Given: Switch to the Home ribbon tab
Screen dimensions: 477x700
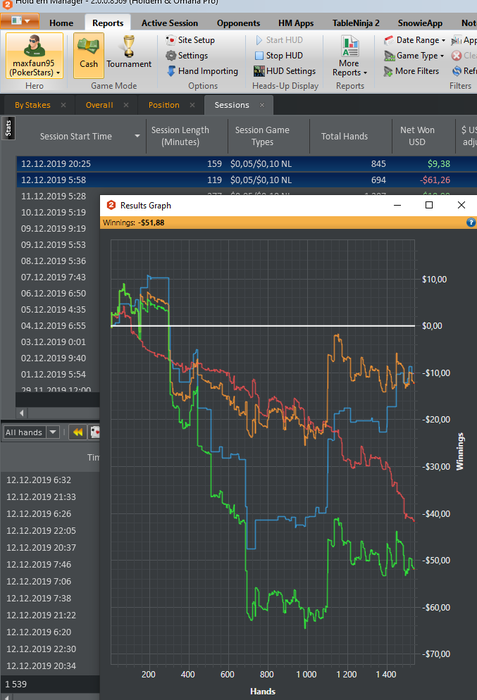Looking at the screenshot, I should 61,23.
